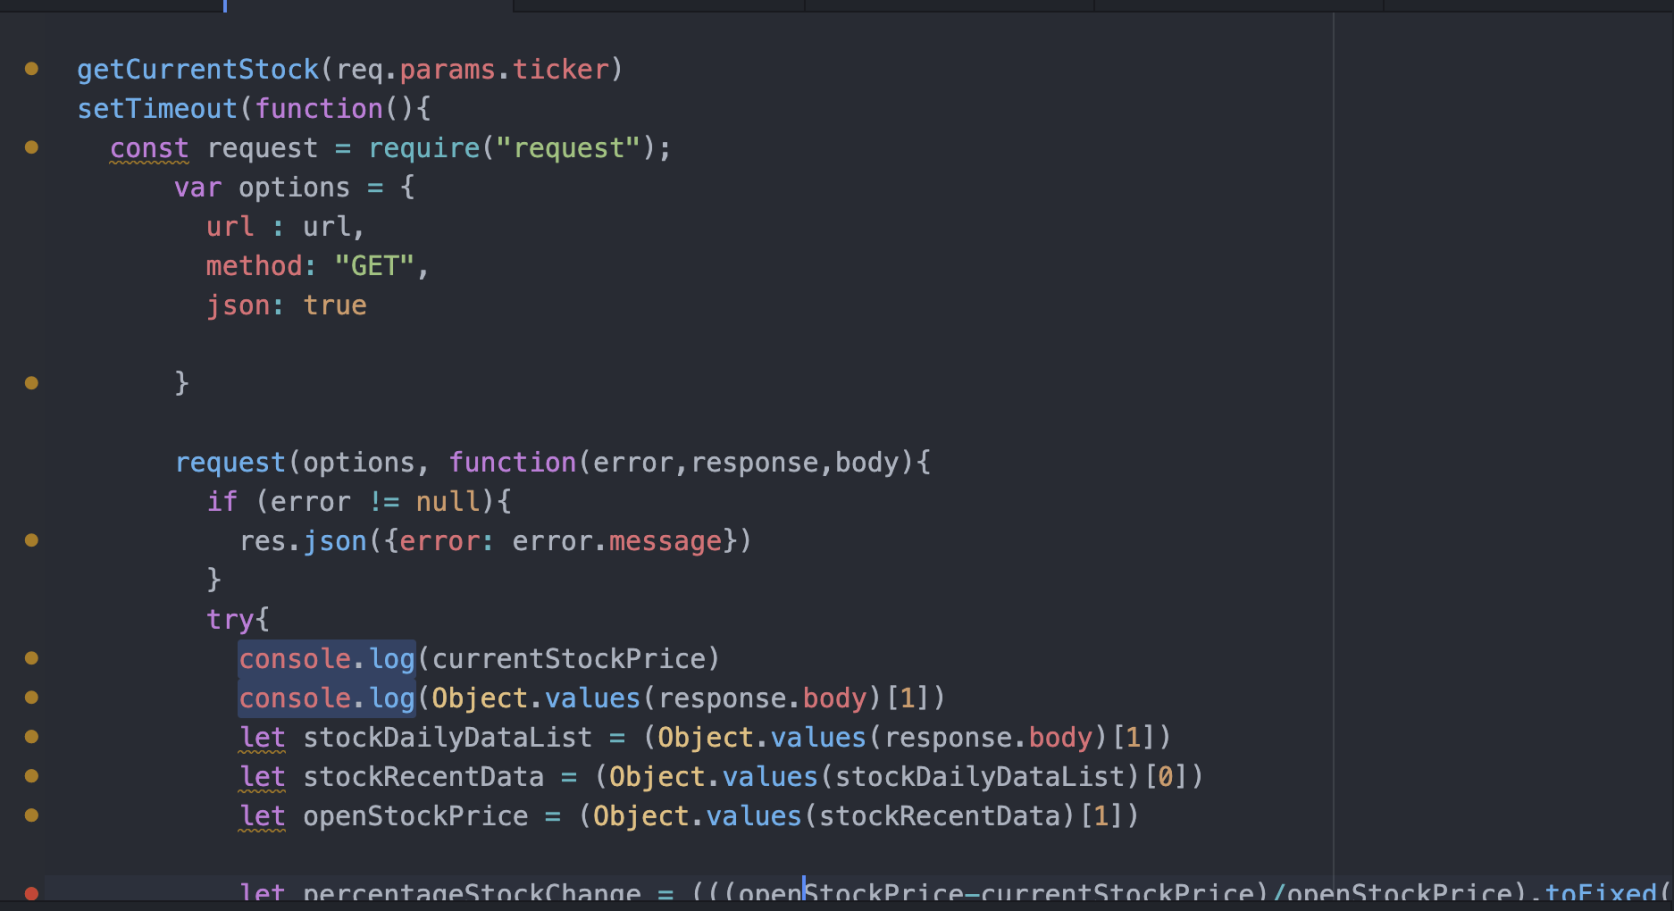Click the word options in var declaration
This screenshot has height=911, width=1674.
click(294, 188)
